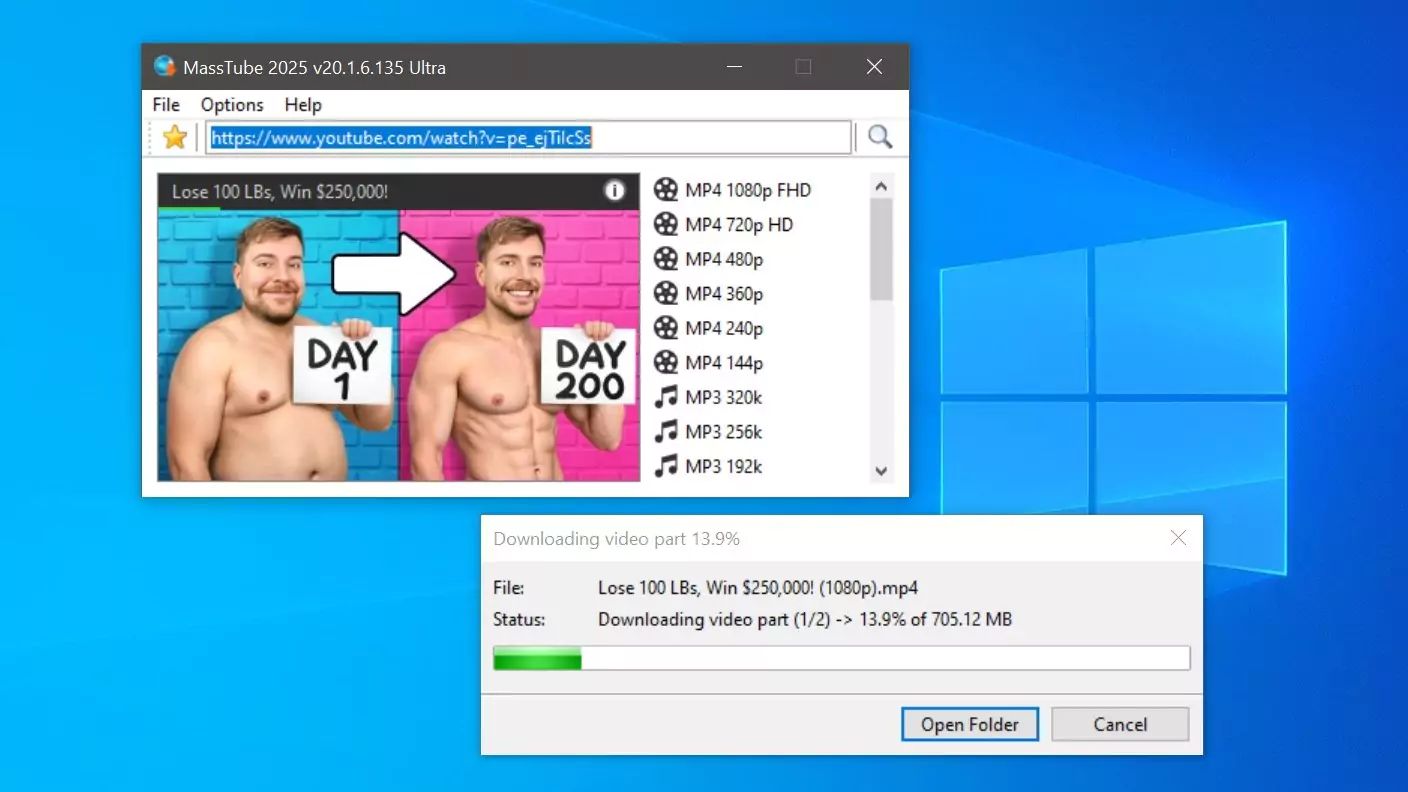Viewport: 1408px width, 792px height.
Task: Select the MP3 192k format text
Action: [x=724, y=466]
